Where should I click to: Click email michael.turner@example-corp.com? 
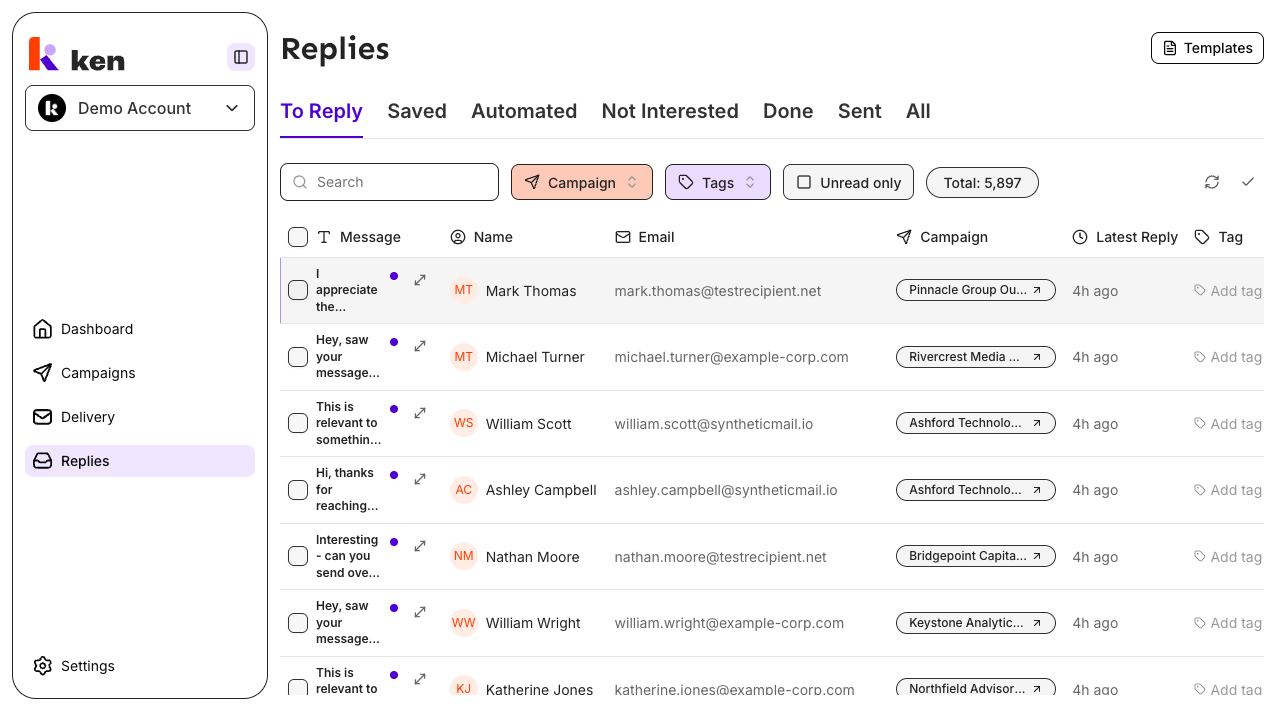pyautogui.click(x=731, y=357)
